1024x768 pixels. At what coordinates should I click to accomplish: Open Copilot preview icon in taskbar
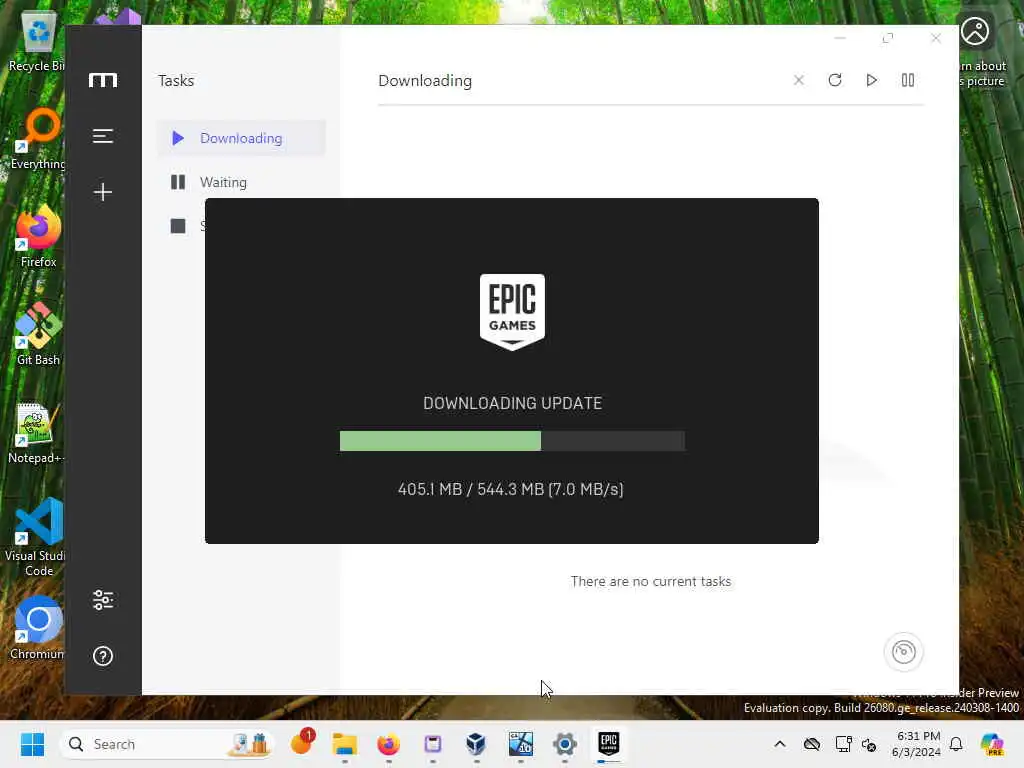pos(992,744)
